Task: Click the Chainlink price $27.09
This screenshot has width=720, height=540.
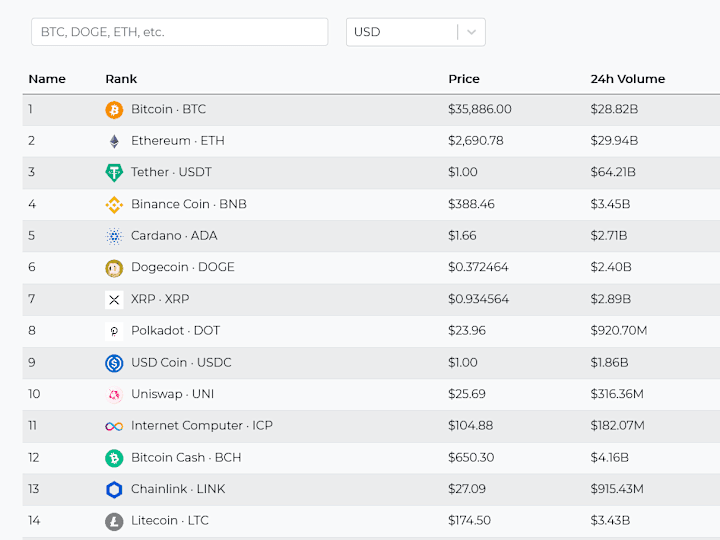Action: point(467,489)
